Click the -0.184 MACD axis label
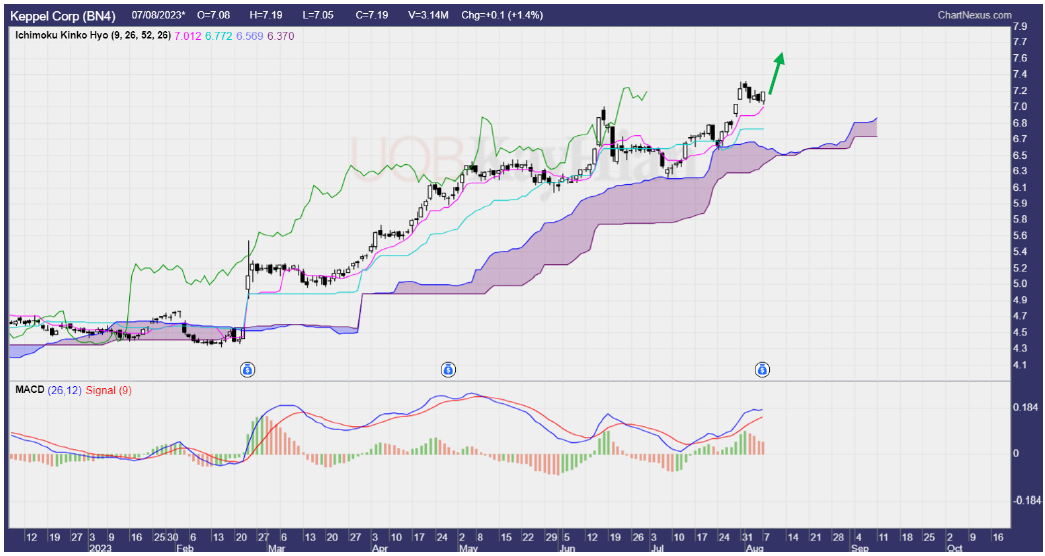This screenshot has width=1045, height=556. (x=1025, y=500)
